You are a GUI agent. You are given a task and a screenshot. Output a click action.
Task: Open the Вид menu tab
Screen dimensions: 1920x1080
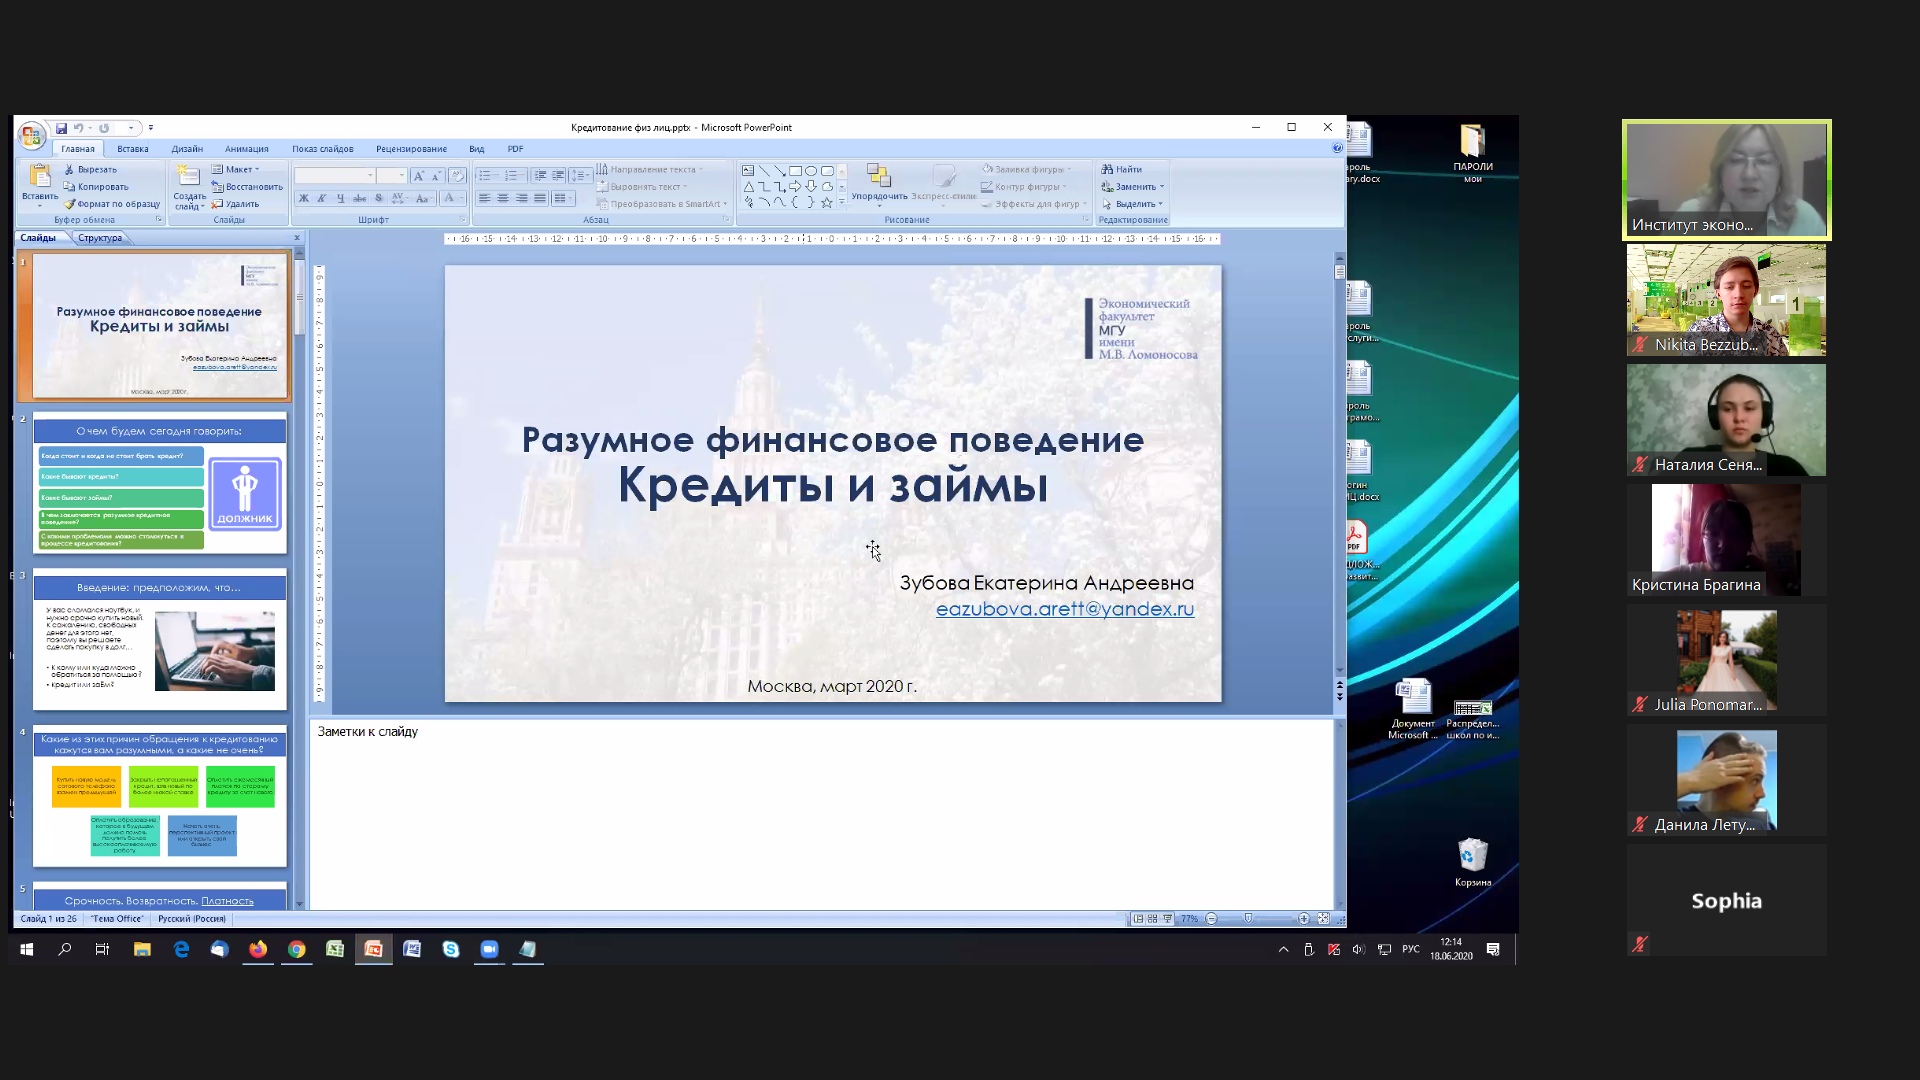(475, 149)
